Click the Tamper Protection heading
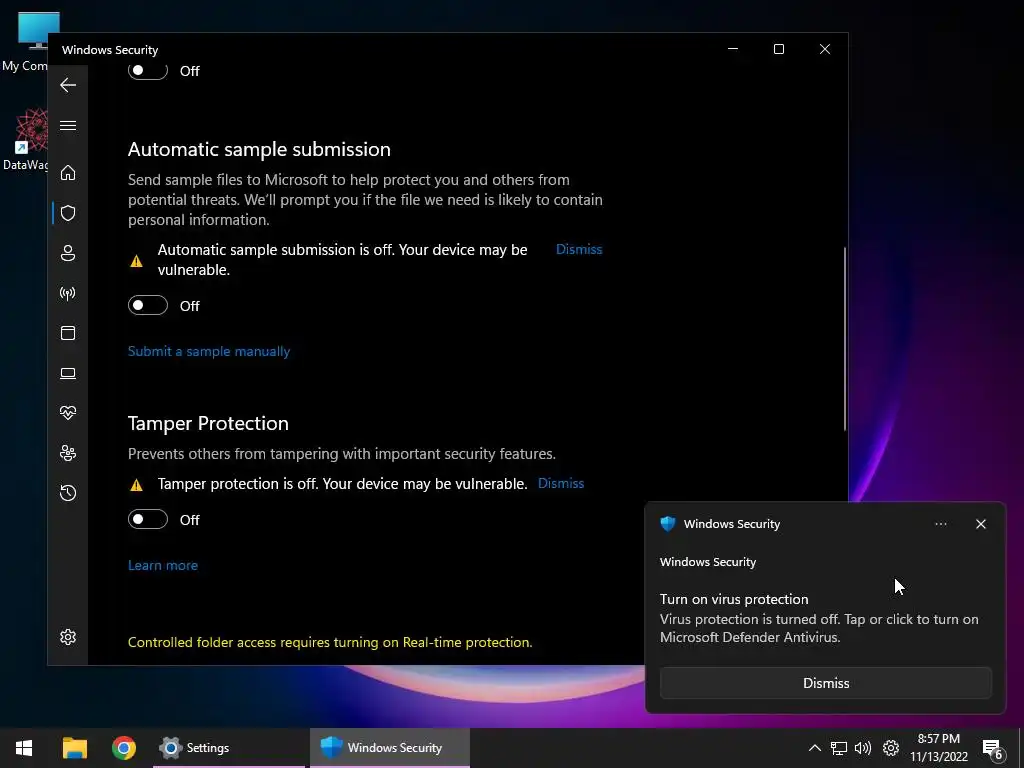 tap(208, 423)
